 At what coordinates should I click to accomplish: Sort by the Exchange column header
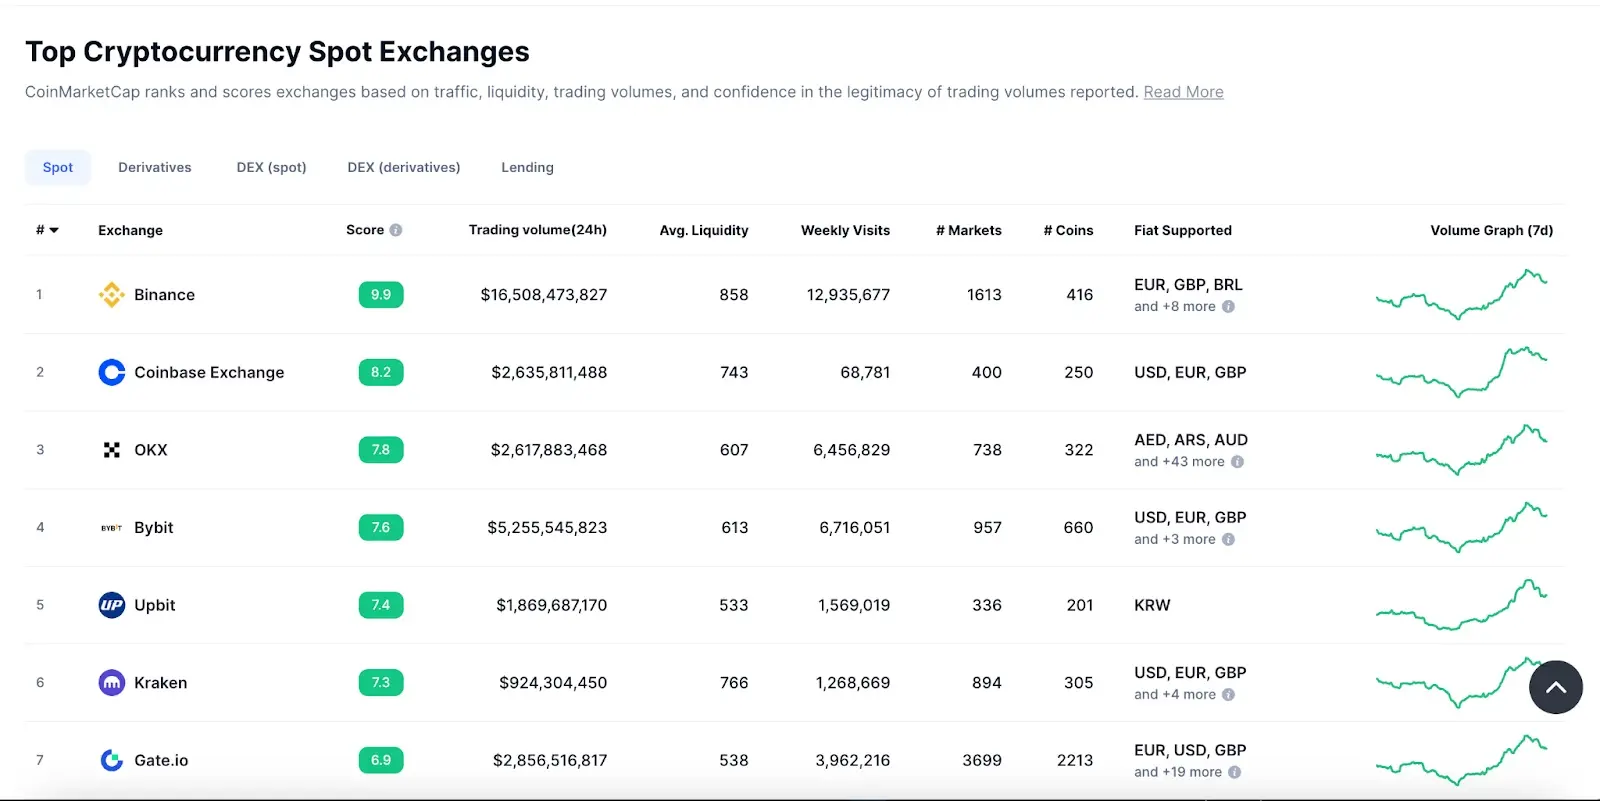[130, 230]
